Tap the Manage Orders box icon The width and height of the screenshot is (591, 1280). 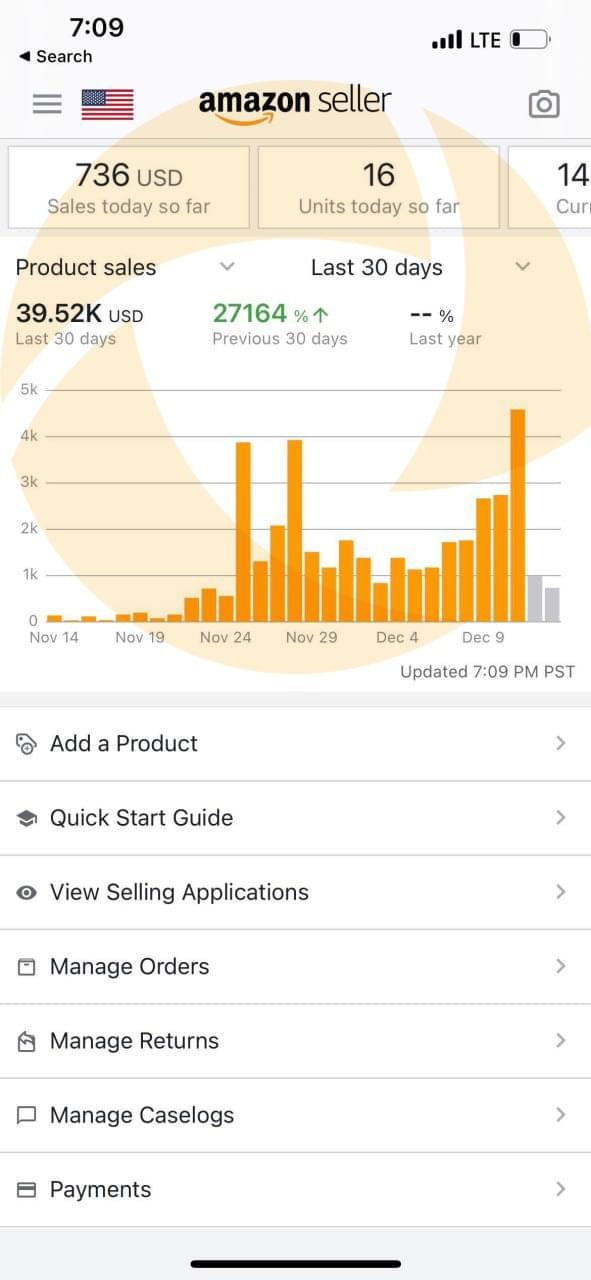click(27, 966)
